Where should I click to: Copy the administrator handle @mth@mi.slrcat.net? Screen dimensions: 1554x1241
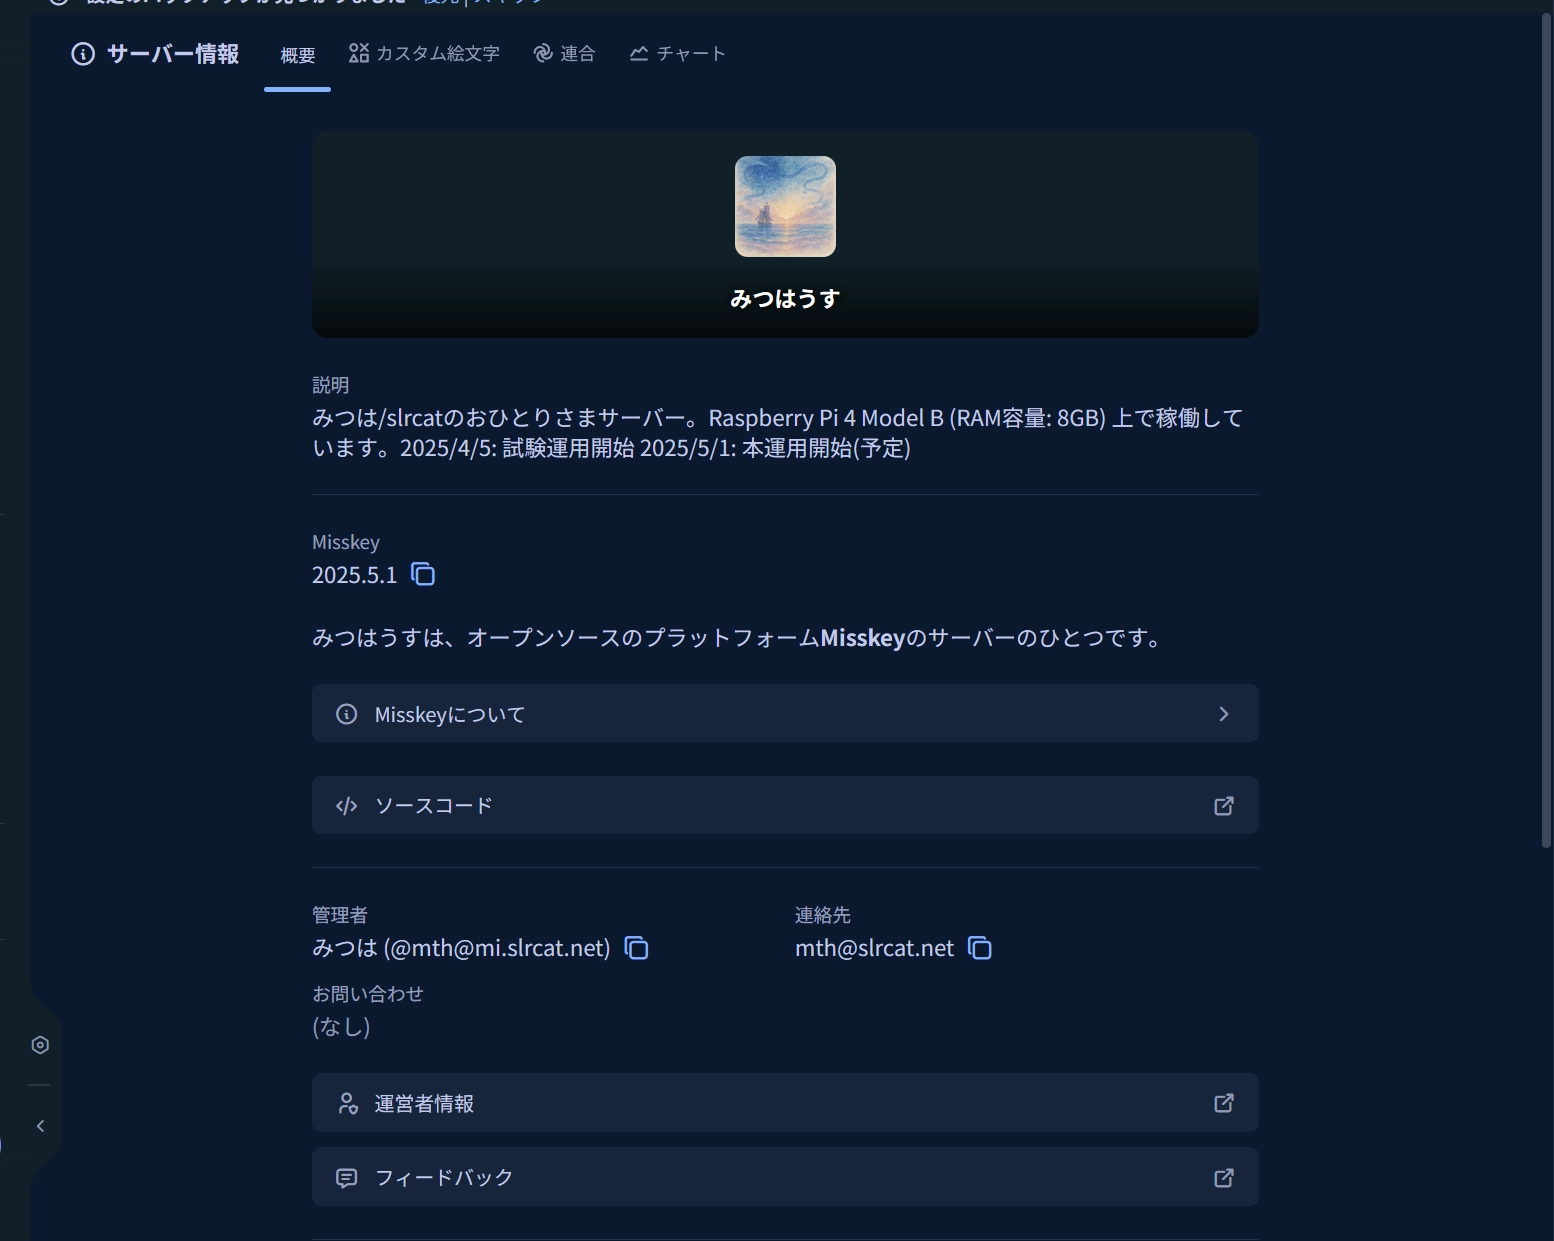pyautogui.click(x=636, y=948)
